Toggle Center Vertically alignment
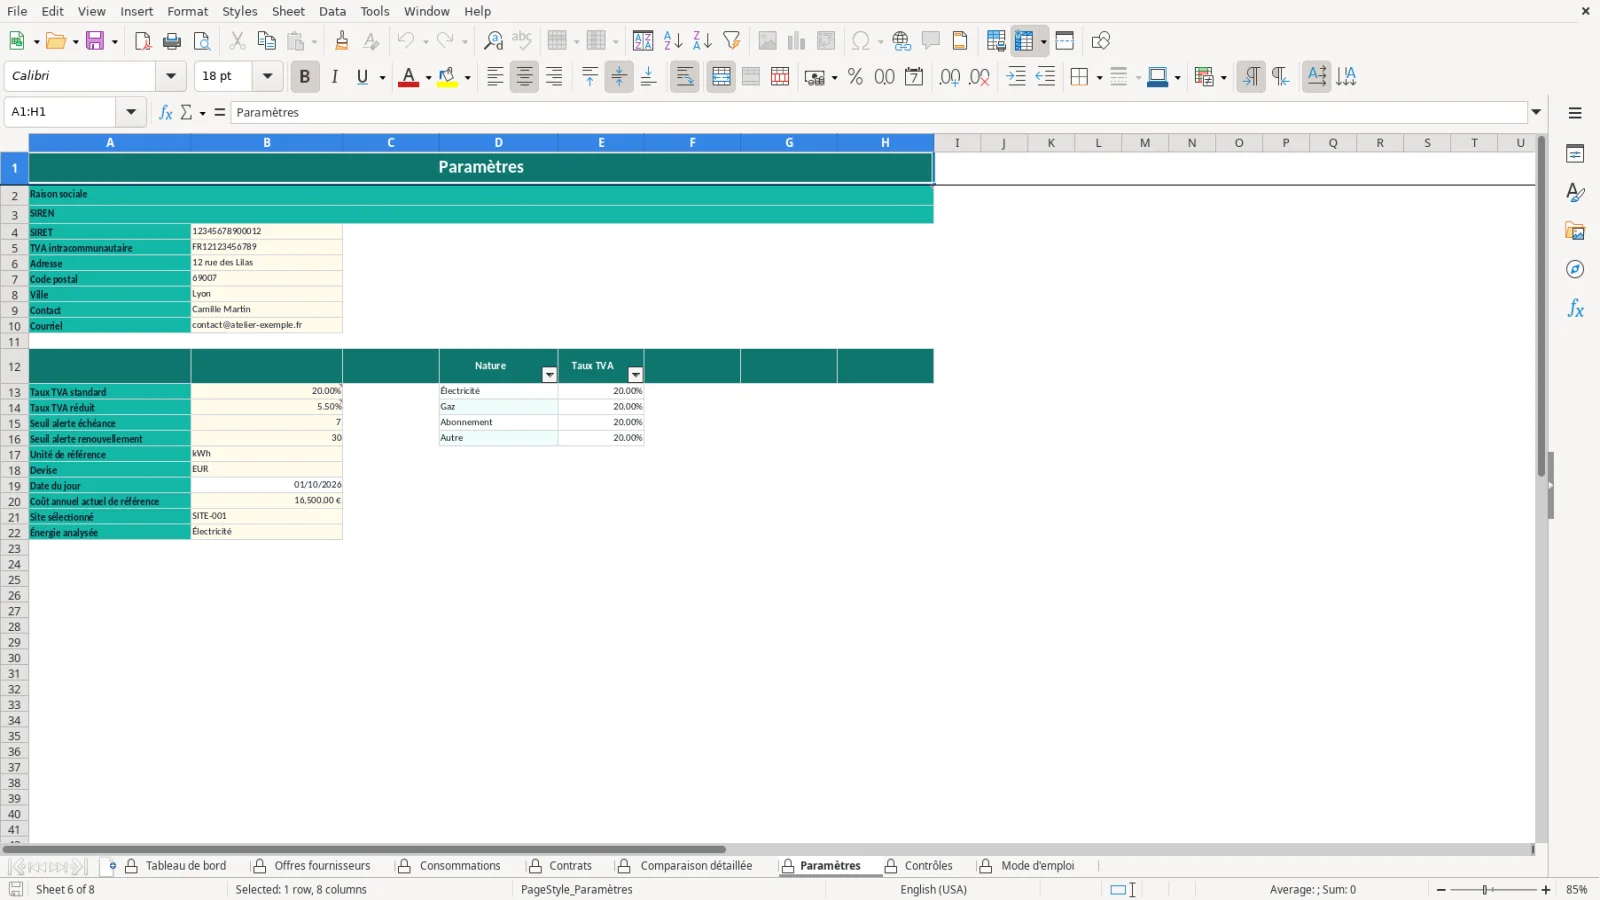Image resolution: width=1600 pixels, height=900 pixels. point(619,77)
